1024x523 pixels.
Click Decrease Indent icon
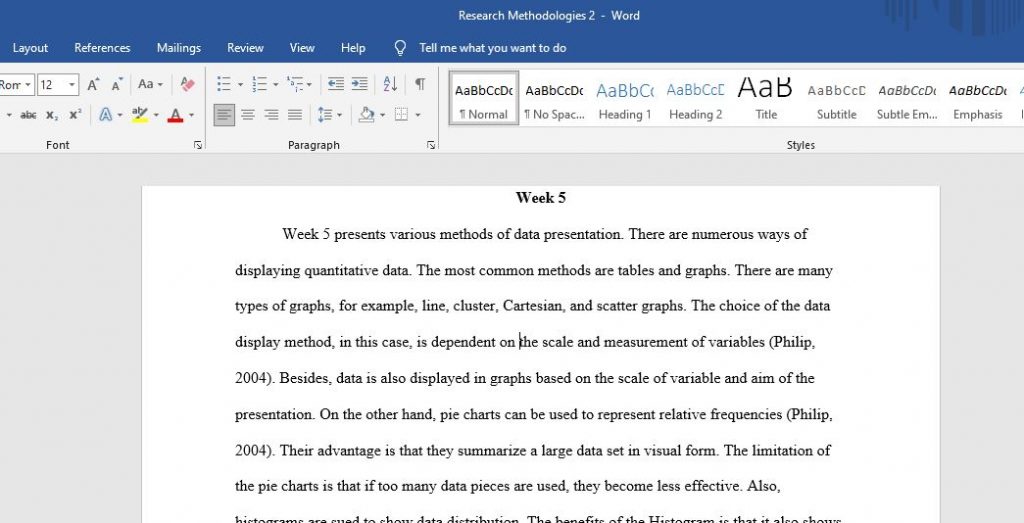point(336,84)
